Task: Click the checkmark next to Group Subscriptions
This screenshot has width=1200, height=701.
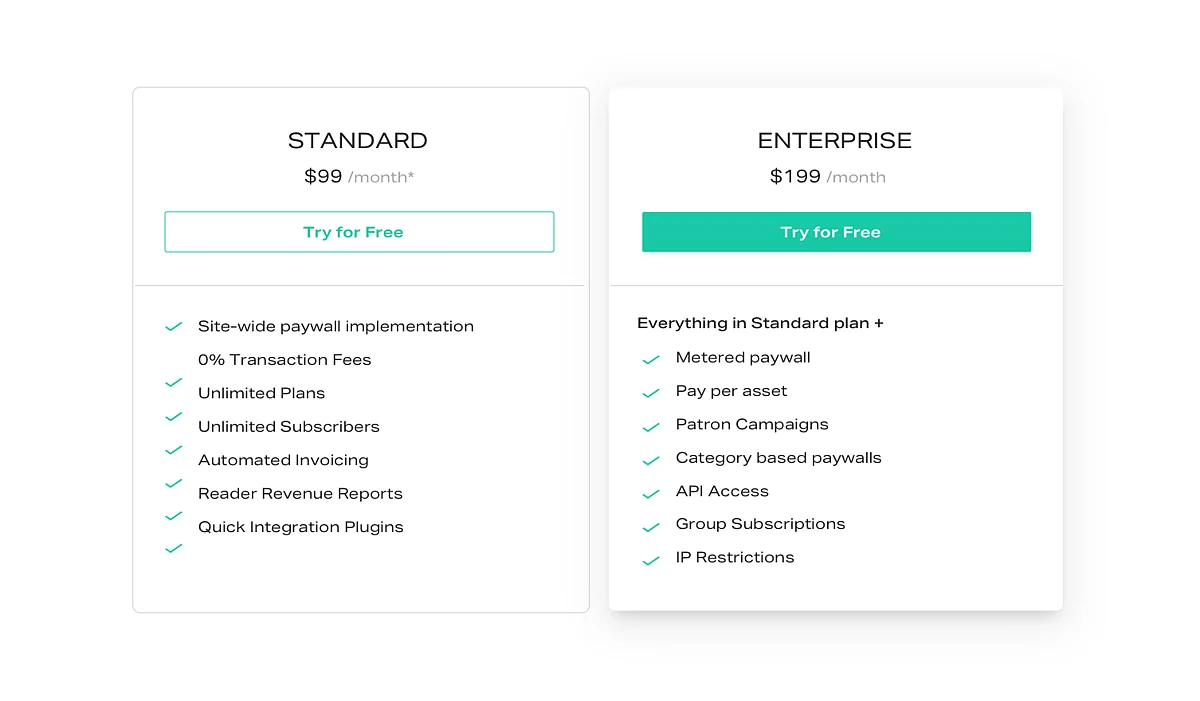Action: [x=651, y=527]
